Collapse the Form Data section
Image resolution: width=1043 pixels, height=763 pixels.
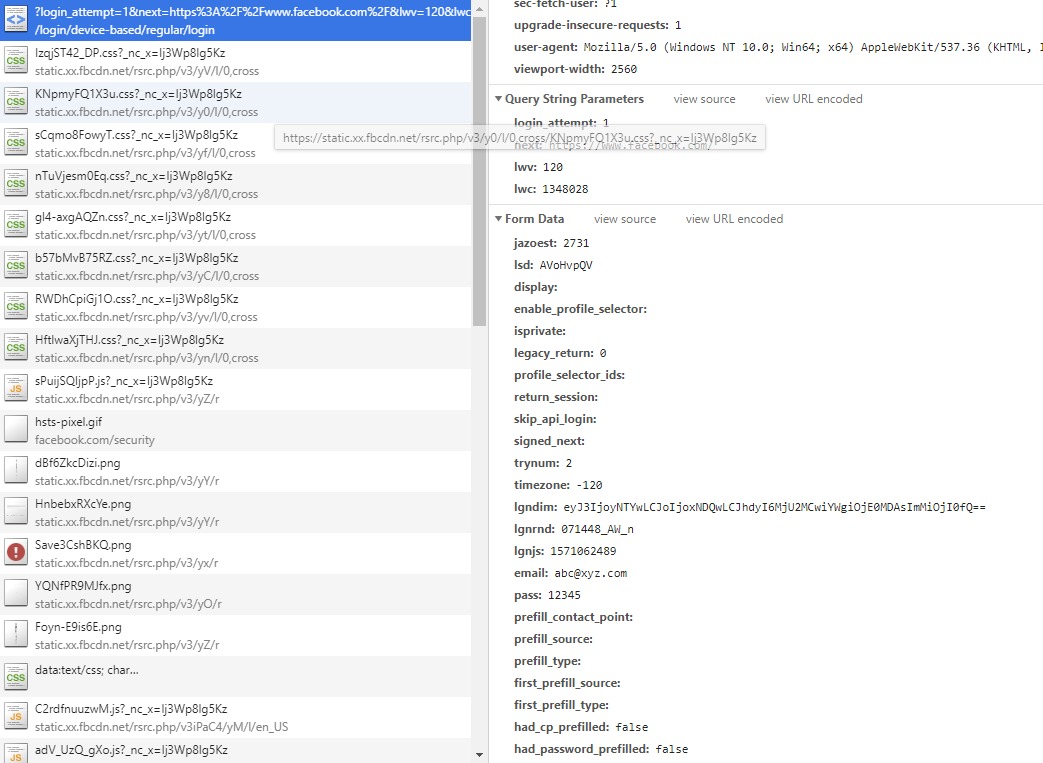coord(499,219)
